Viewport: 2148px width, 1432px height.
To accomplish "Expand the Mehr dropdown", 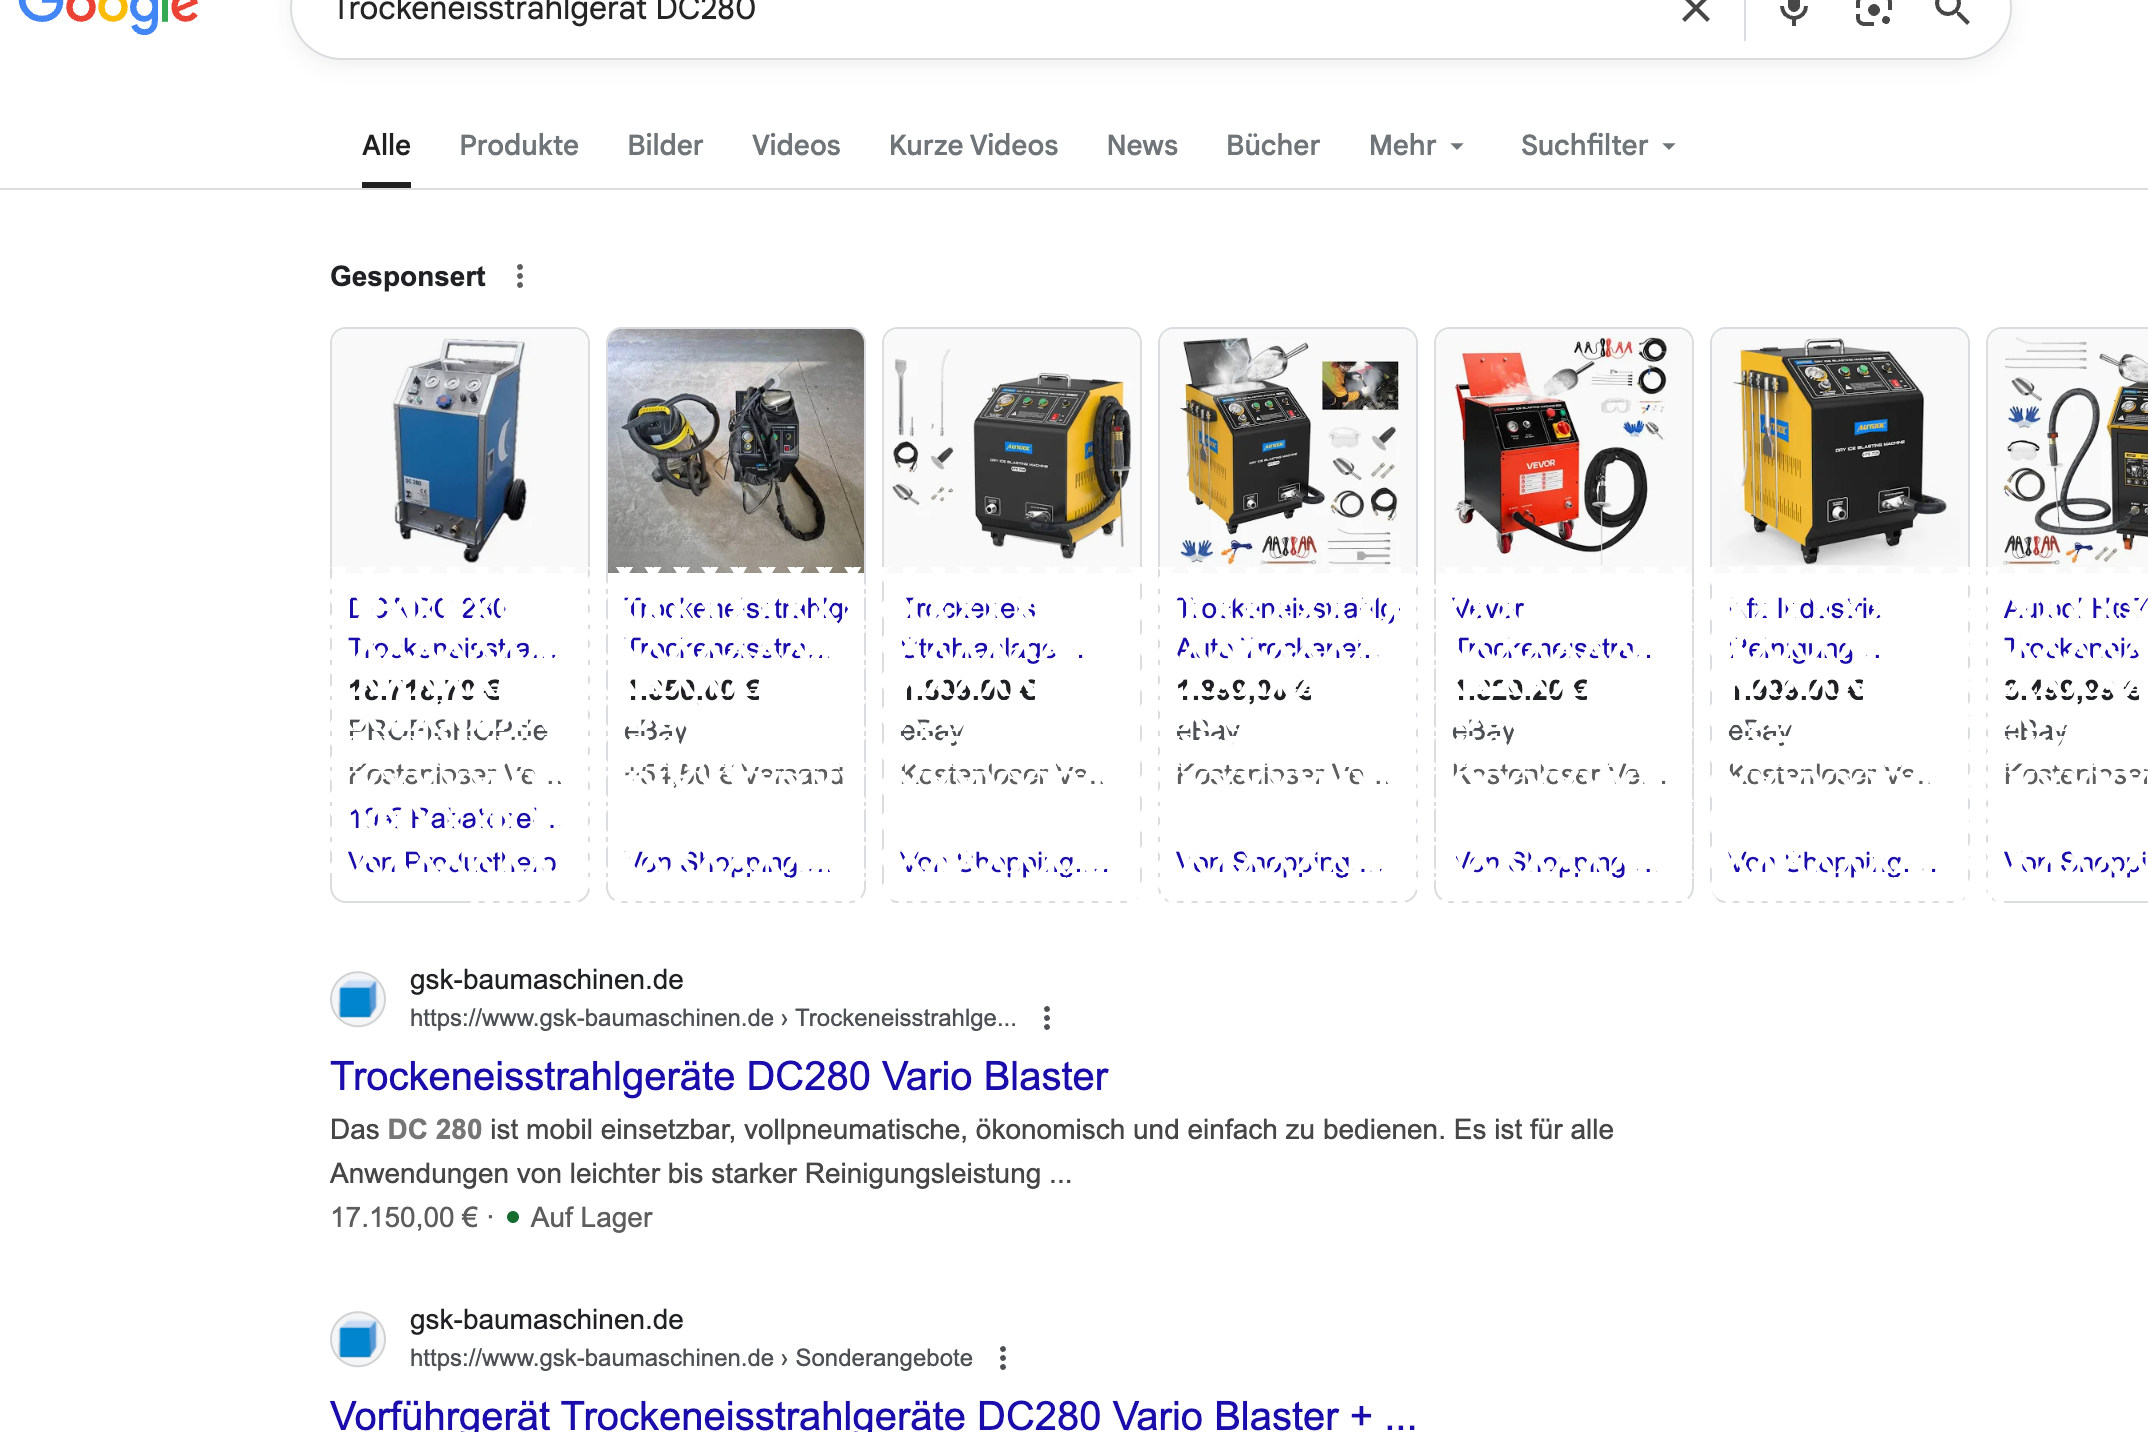I will 1415,146.
